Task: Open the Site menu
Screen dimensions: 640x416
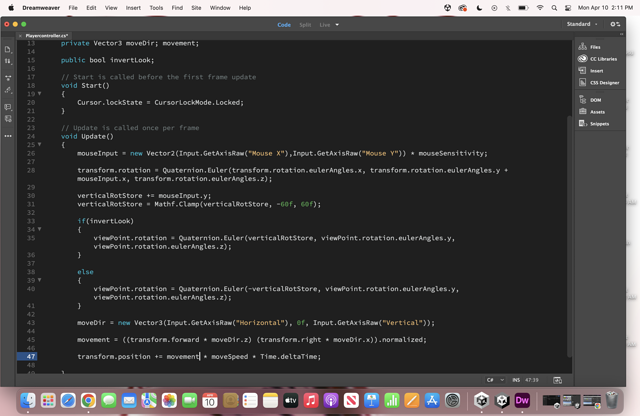Action: tap(196, 8)
